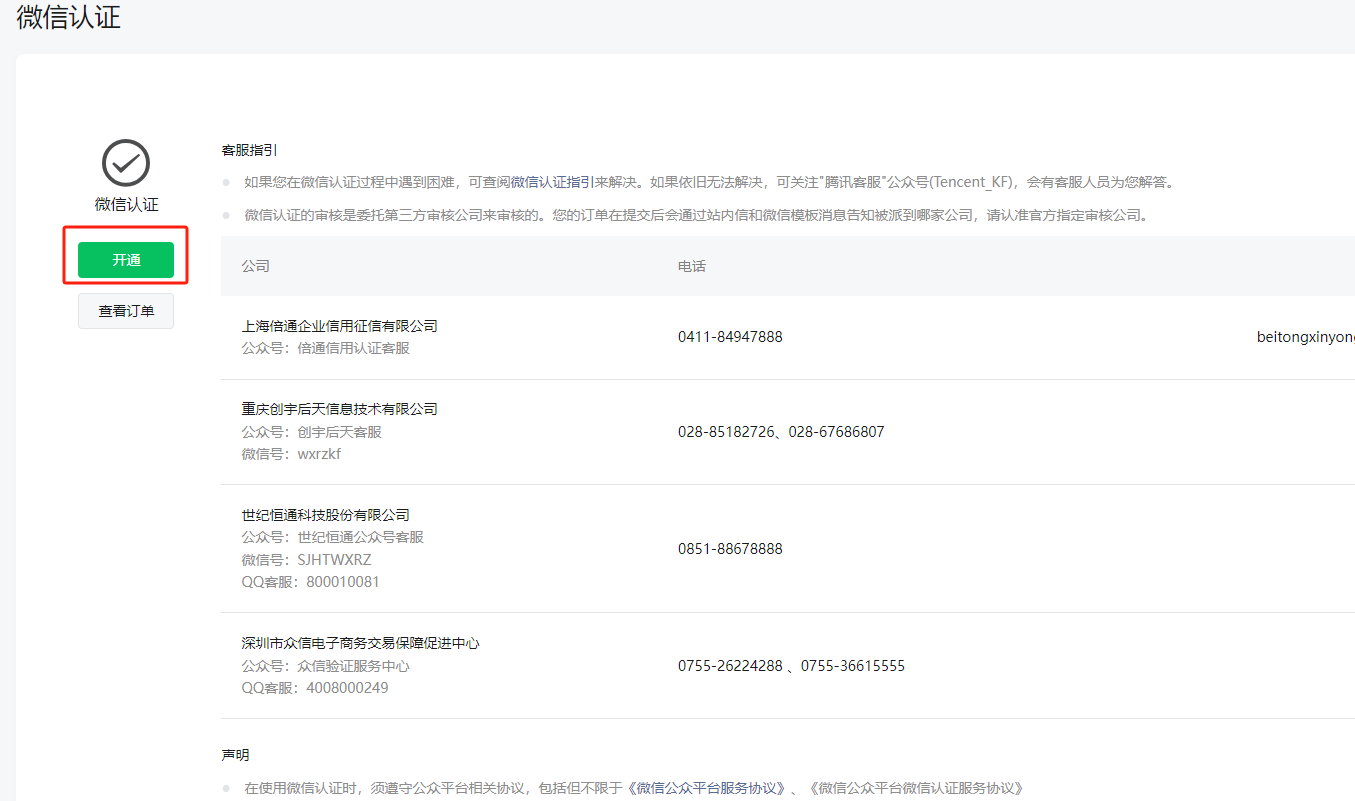Open the 查看订单 button
This screenshot has height=801, width=1355.
click(x=126, y=311)
